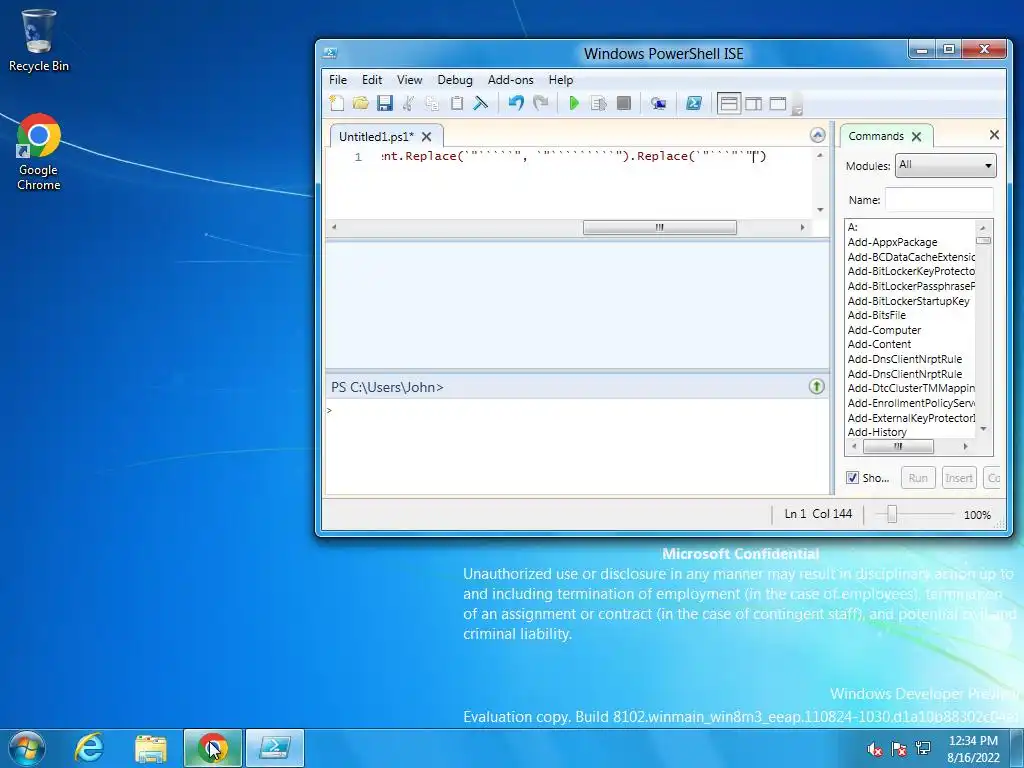Toggle the Show on Startup checkbox
Viewport: 1024px width, 768px height.
852,477
